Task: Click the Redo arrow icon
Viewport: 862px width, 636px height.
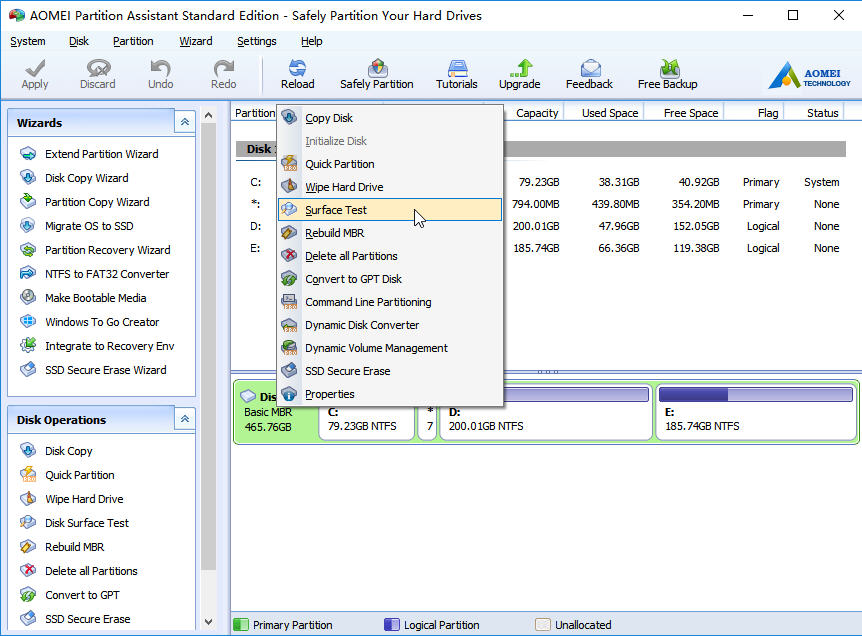Action: (223, 69)
